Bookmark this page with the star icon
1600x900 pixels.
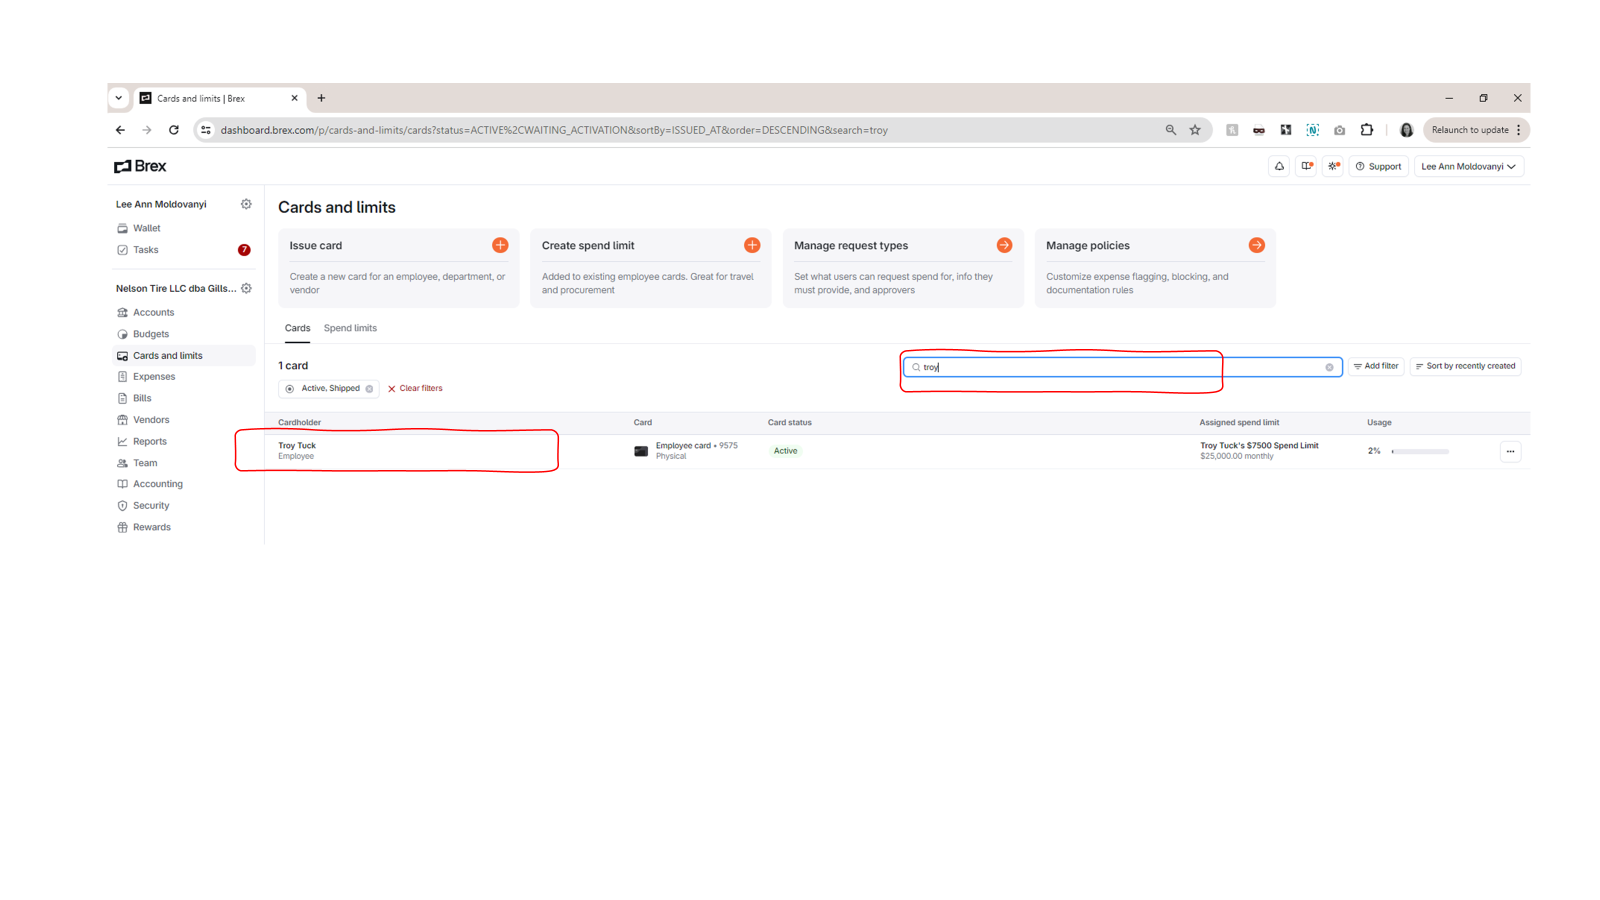[x=1195, y=130]
